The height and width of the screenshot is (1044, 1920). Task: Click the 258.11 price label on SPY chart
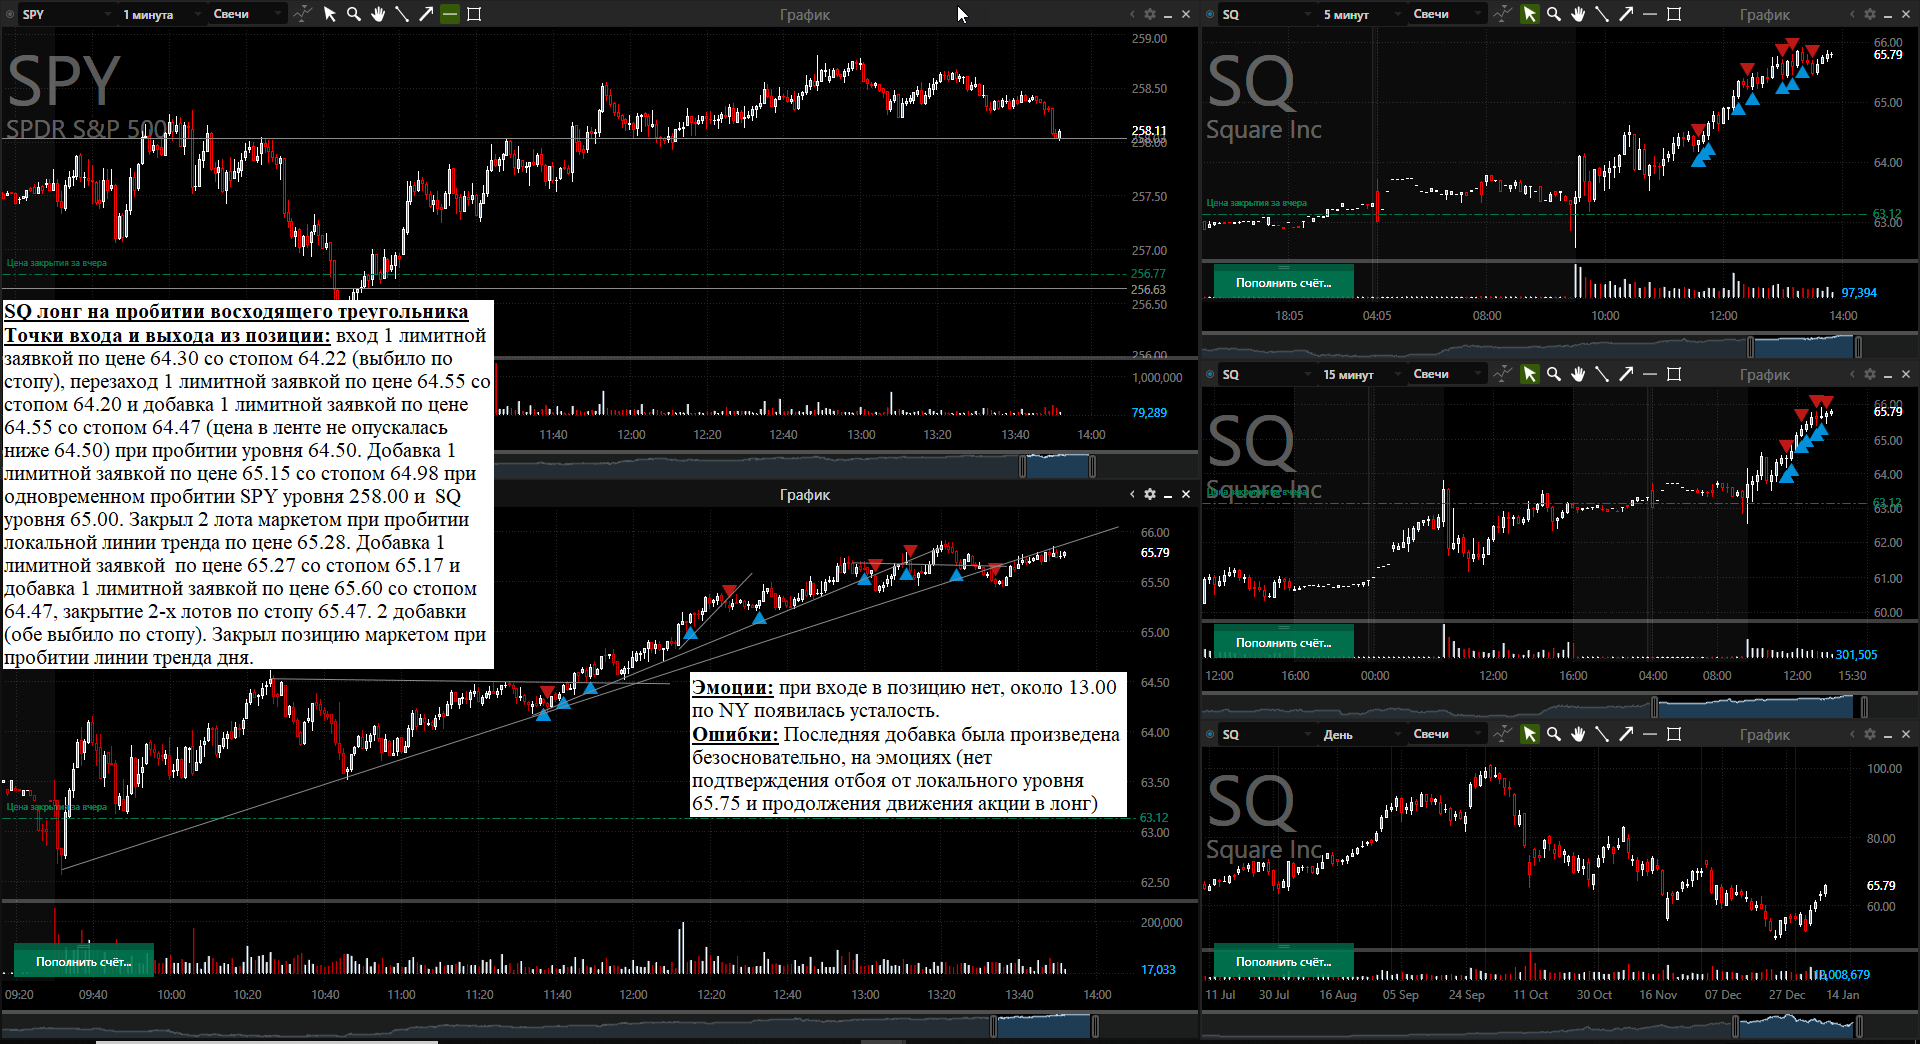1149,130
